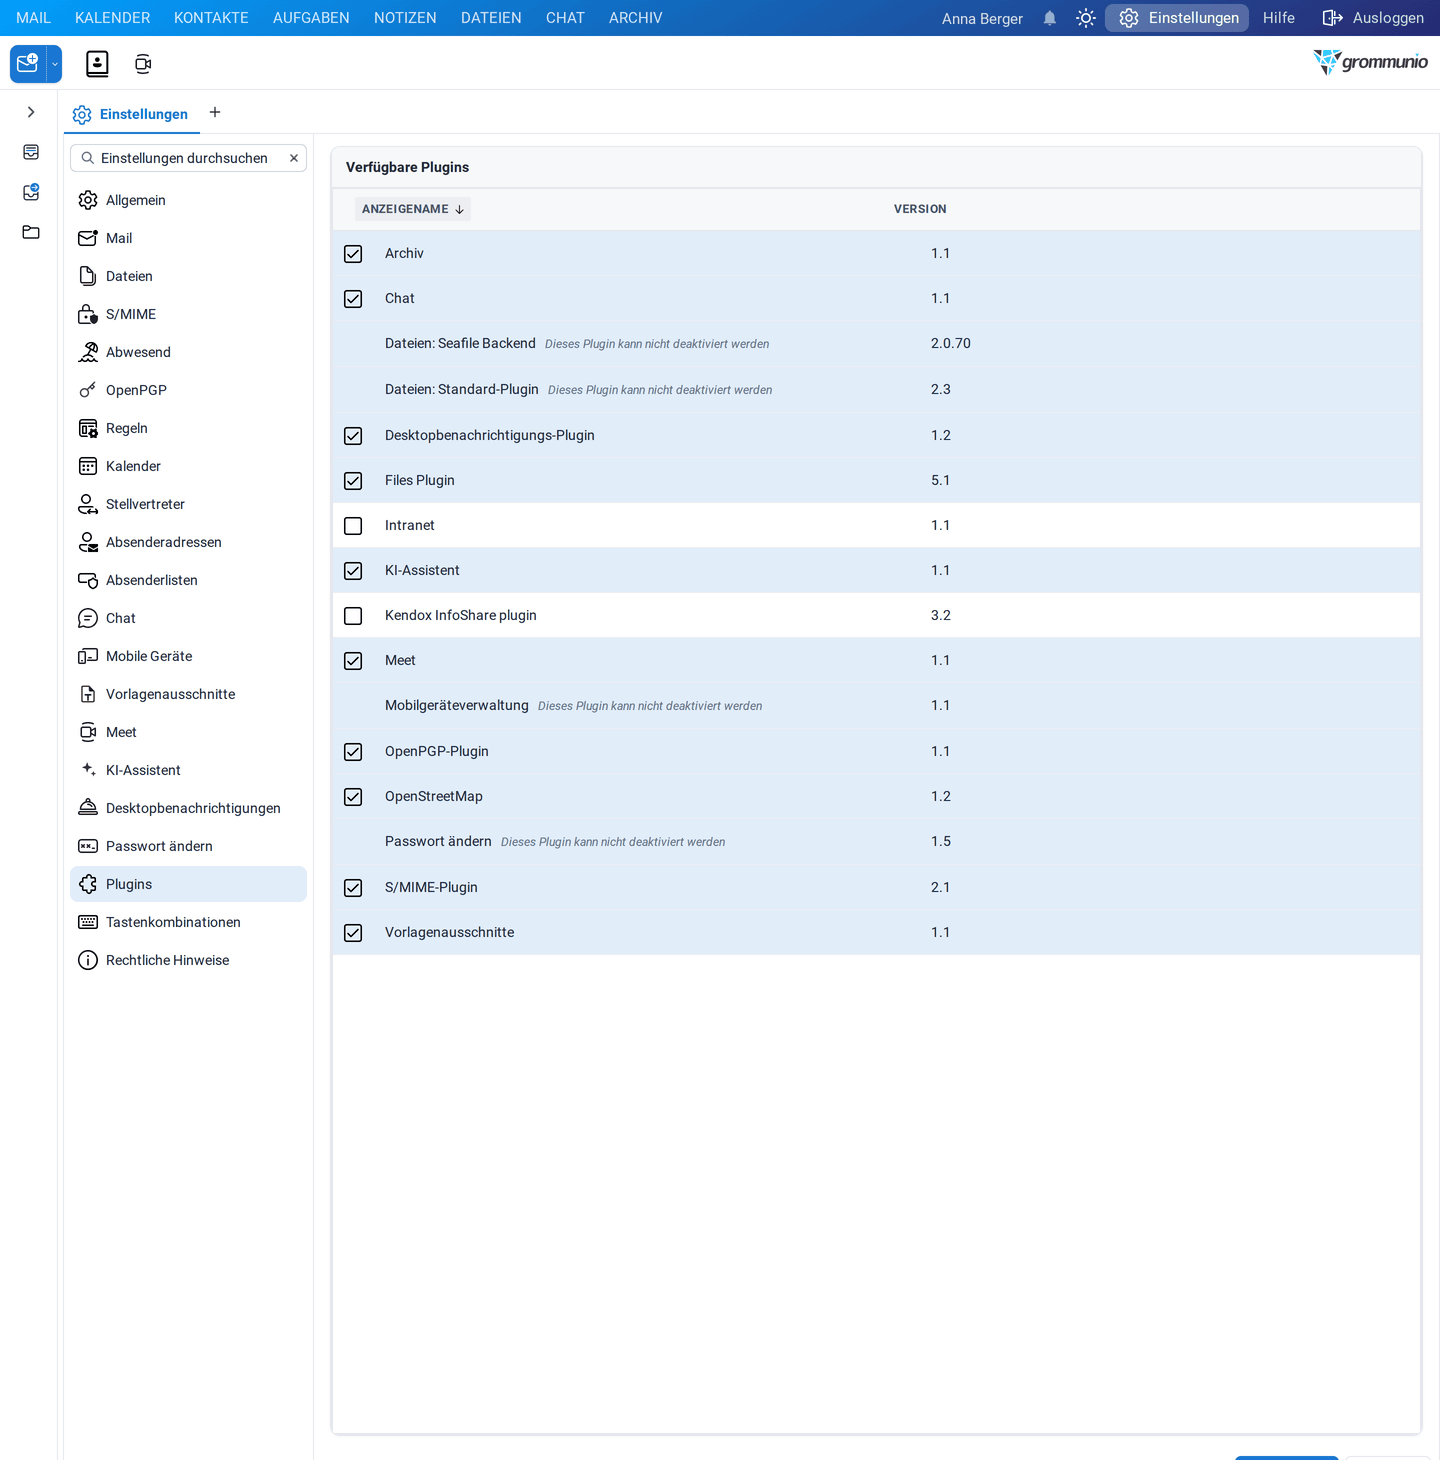Click the Einstellungen durchsuchen search field
Screen dimensions: 1440x1460
coord(188,158)
